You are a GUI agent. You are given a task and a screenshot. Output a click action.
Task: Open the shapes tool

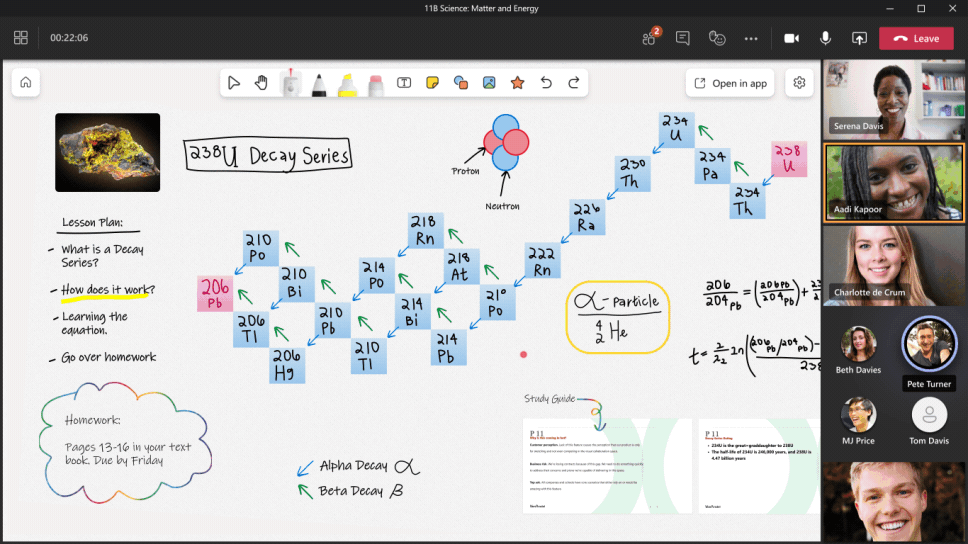pos(461,83)
